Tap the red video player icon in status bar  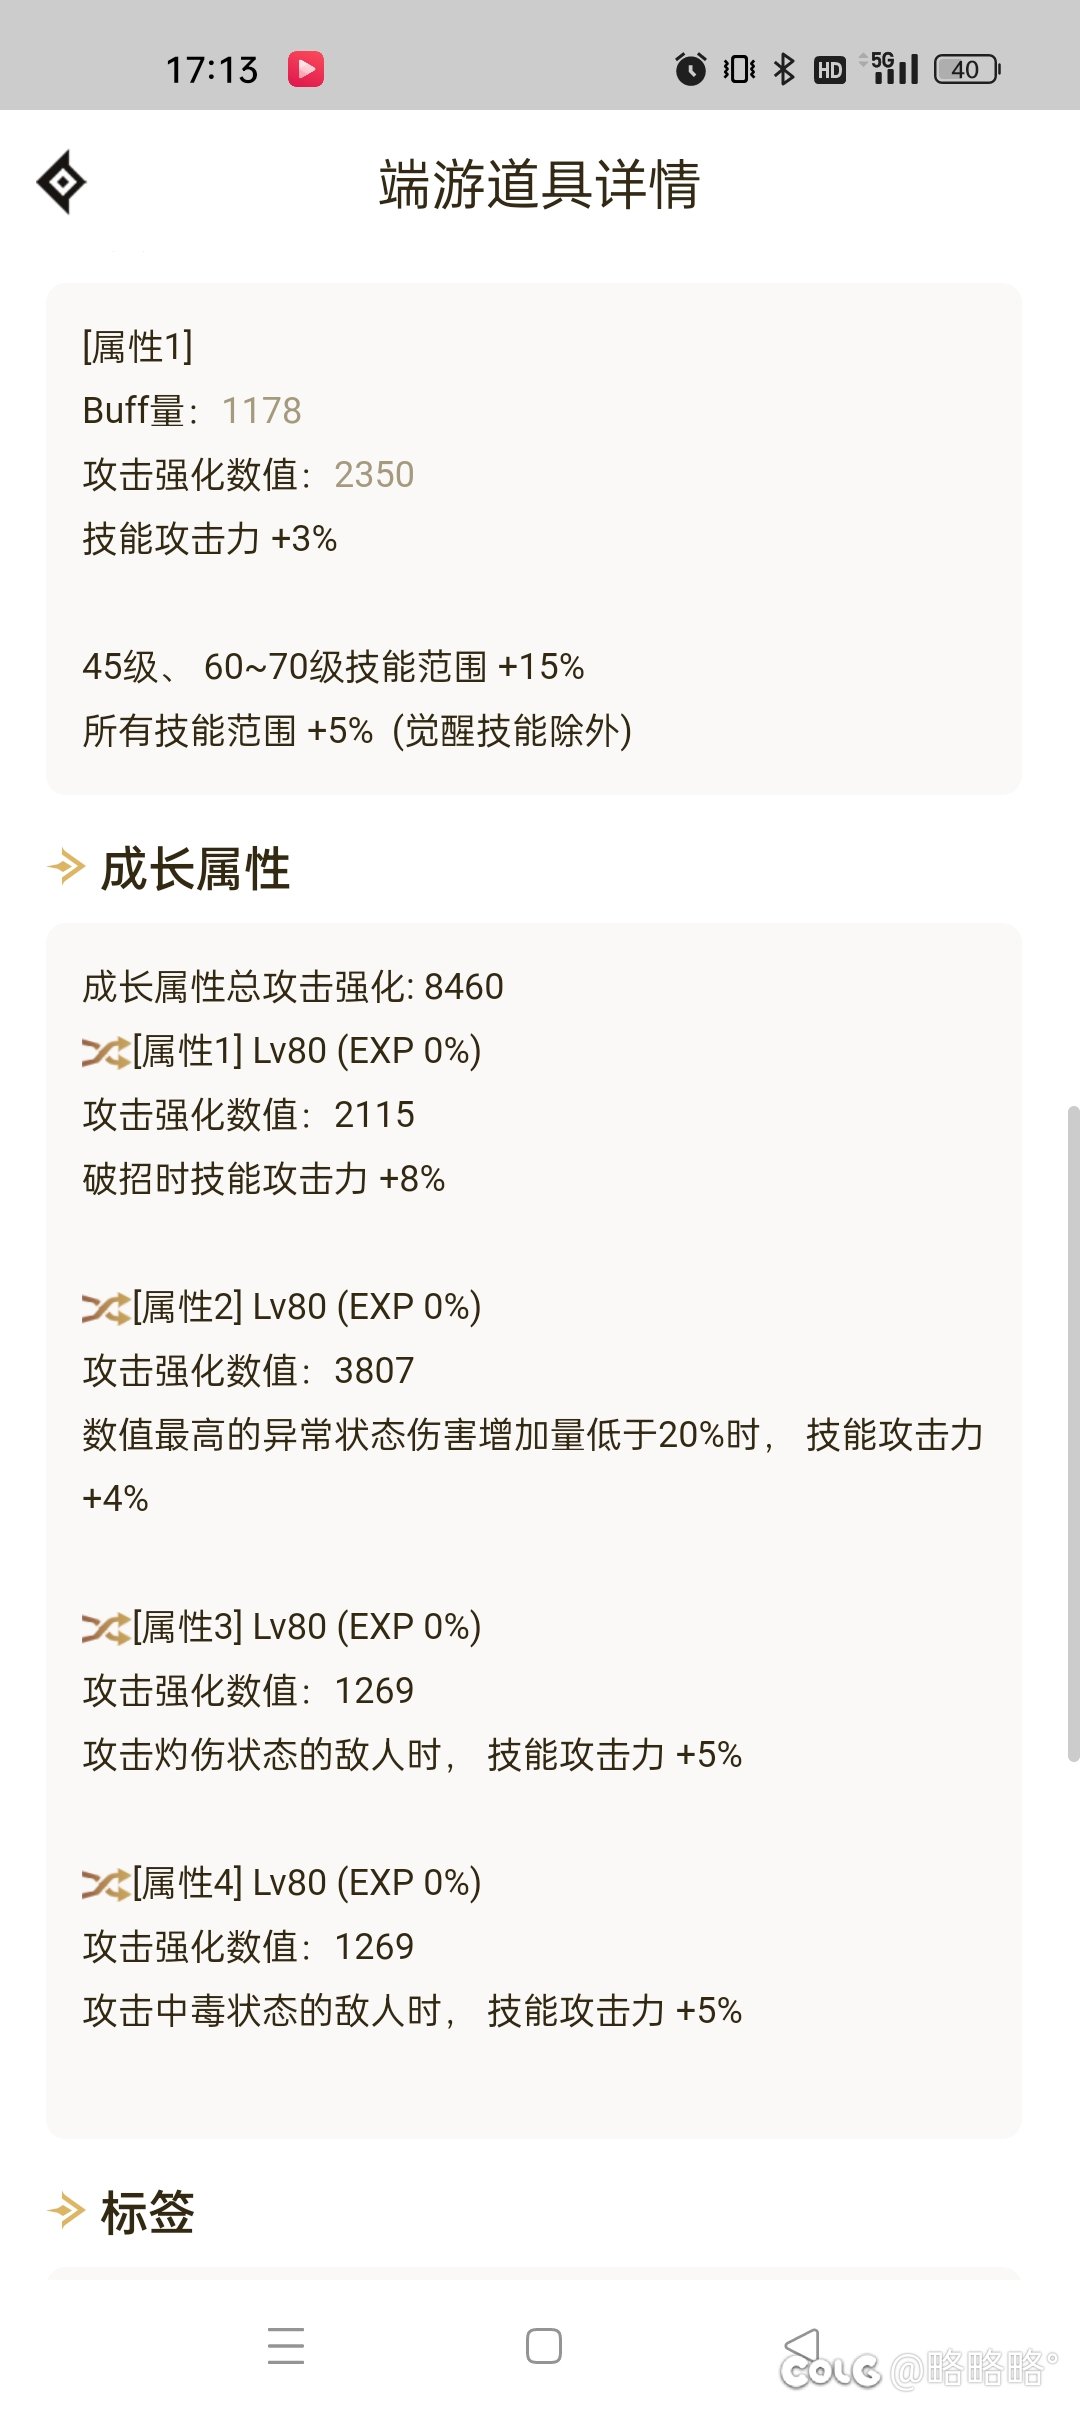point(307,69)
